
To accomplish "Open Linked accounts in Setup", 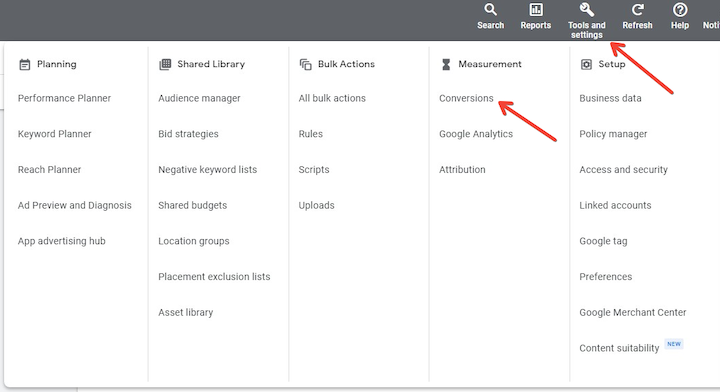I will pyautogui.click(x=615, y=205).
